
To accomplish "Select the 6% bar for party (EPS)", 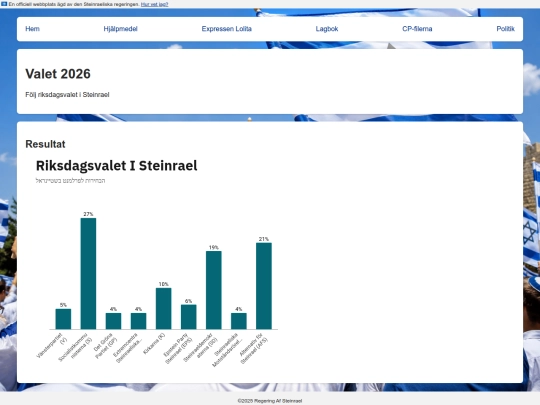I will tap(189, 317).
